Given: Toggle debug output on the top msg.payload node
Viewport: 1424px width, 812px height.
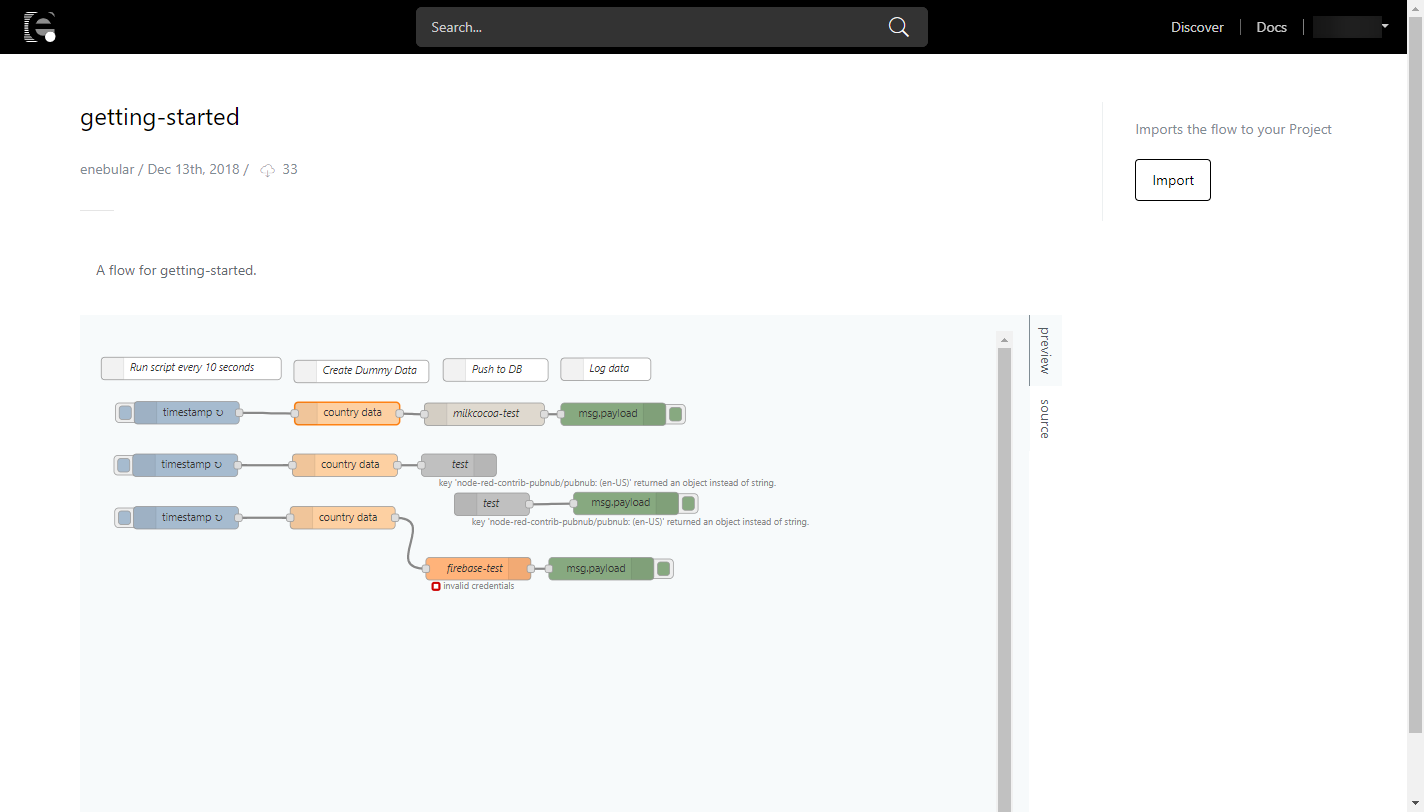Looking at the screenshot, I should [676, 413].
